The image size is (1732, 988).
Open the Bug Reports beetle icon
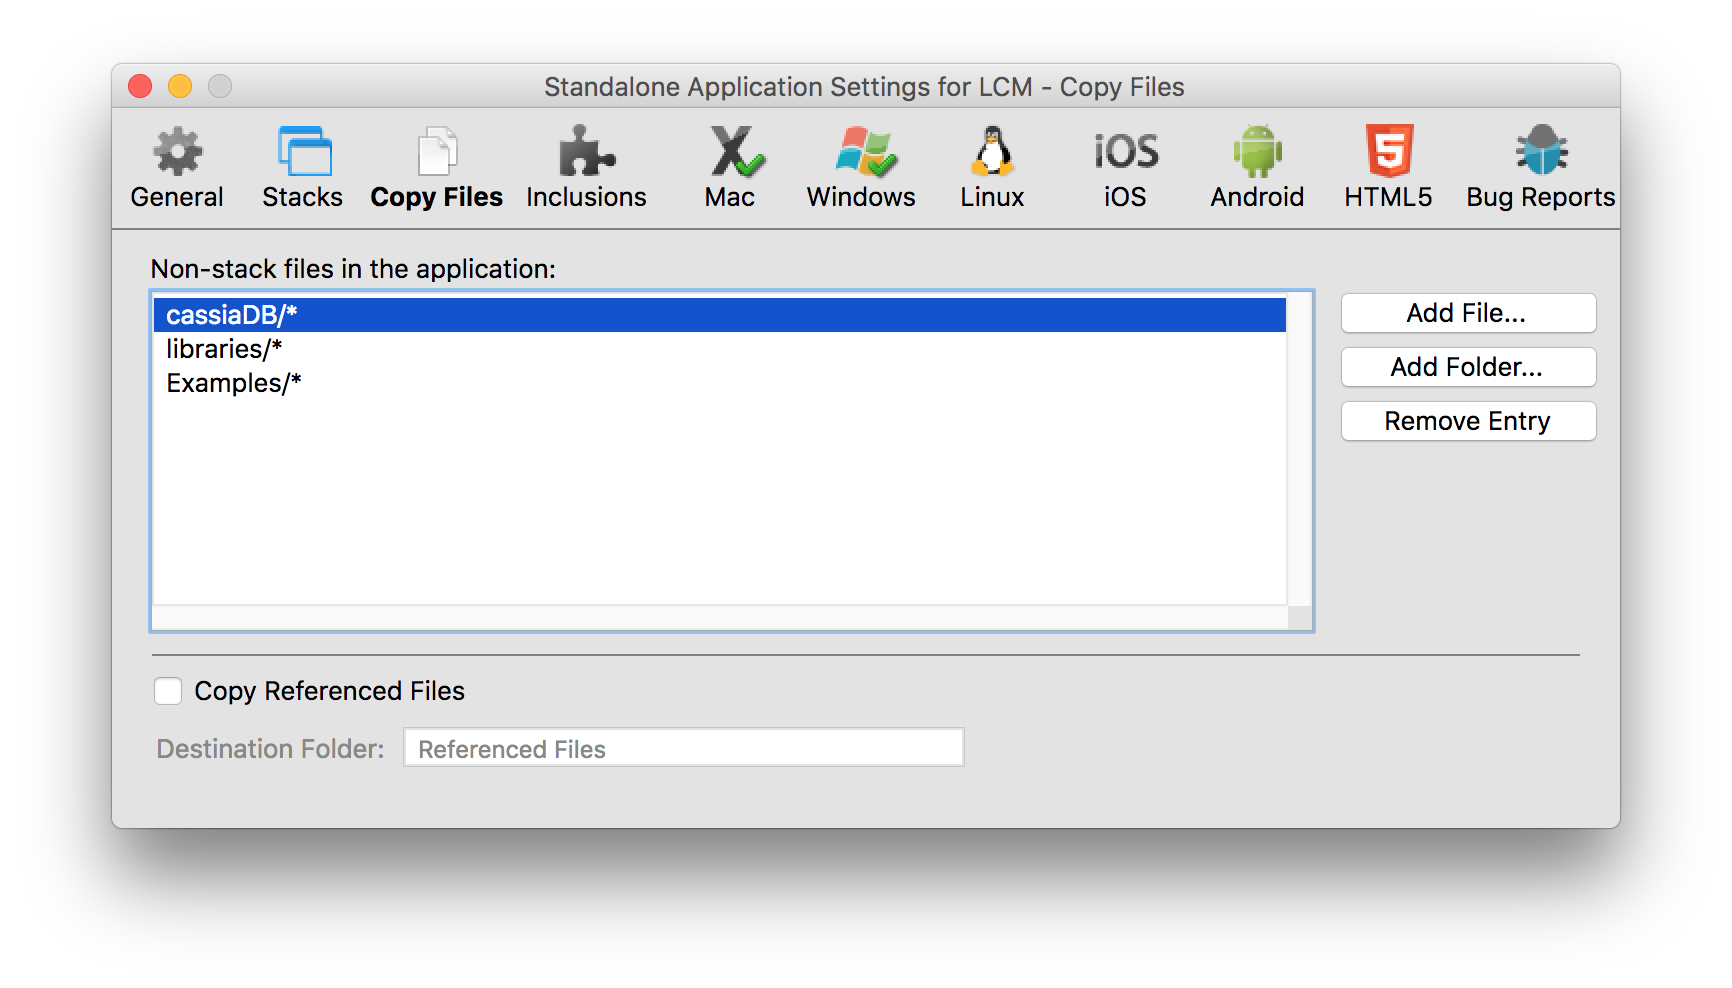[1542, 153]
